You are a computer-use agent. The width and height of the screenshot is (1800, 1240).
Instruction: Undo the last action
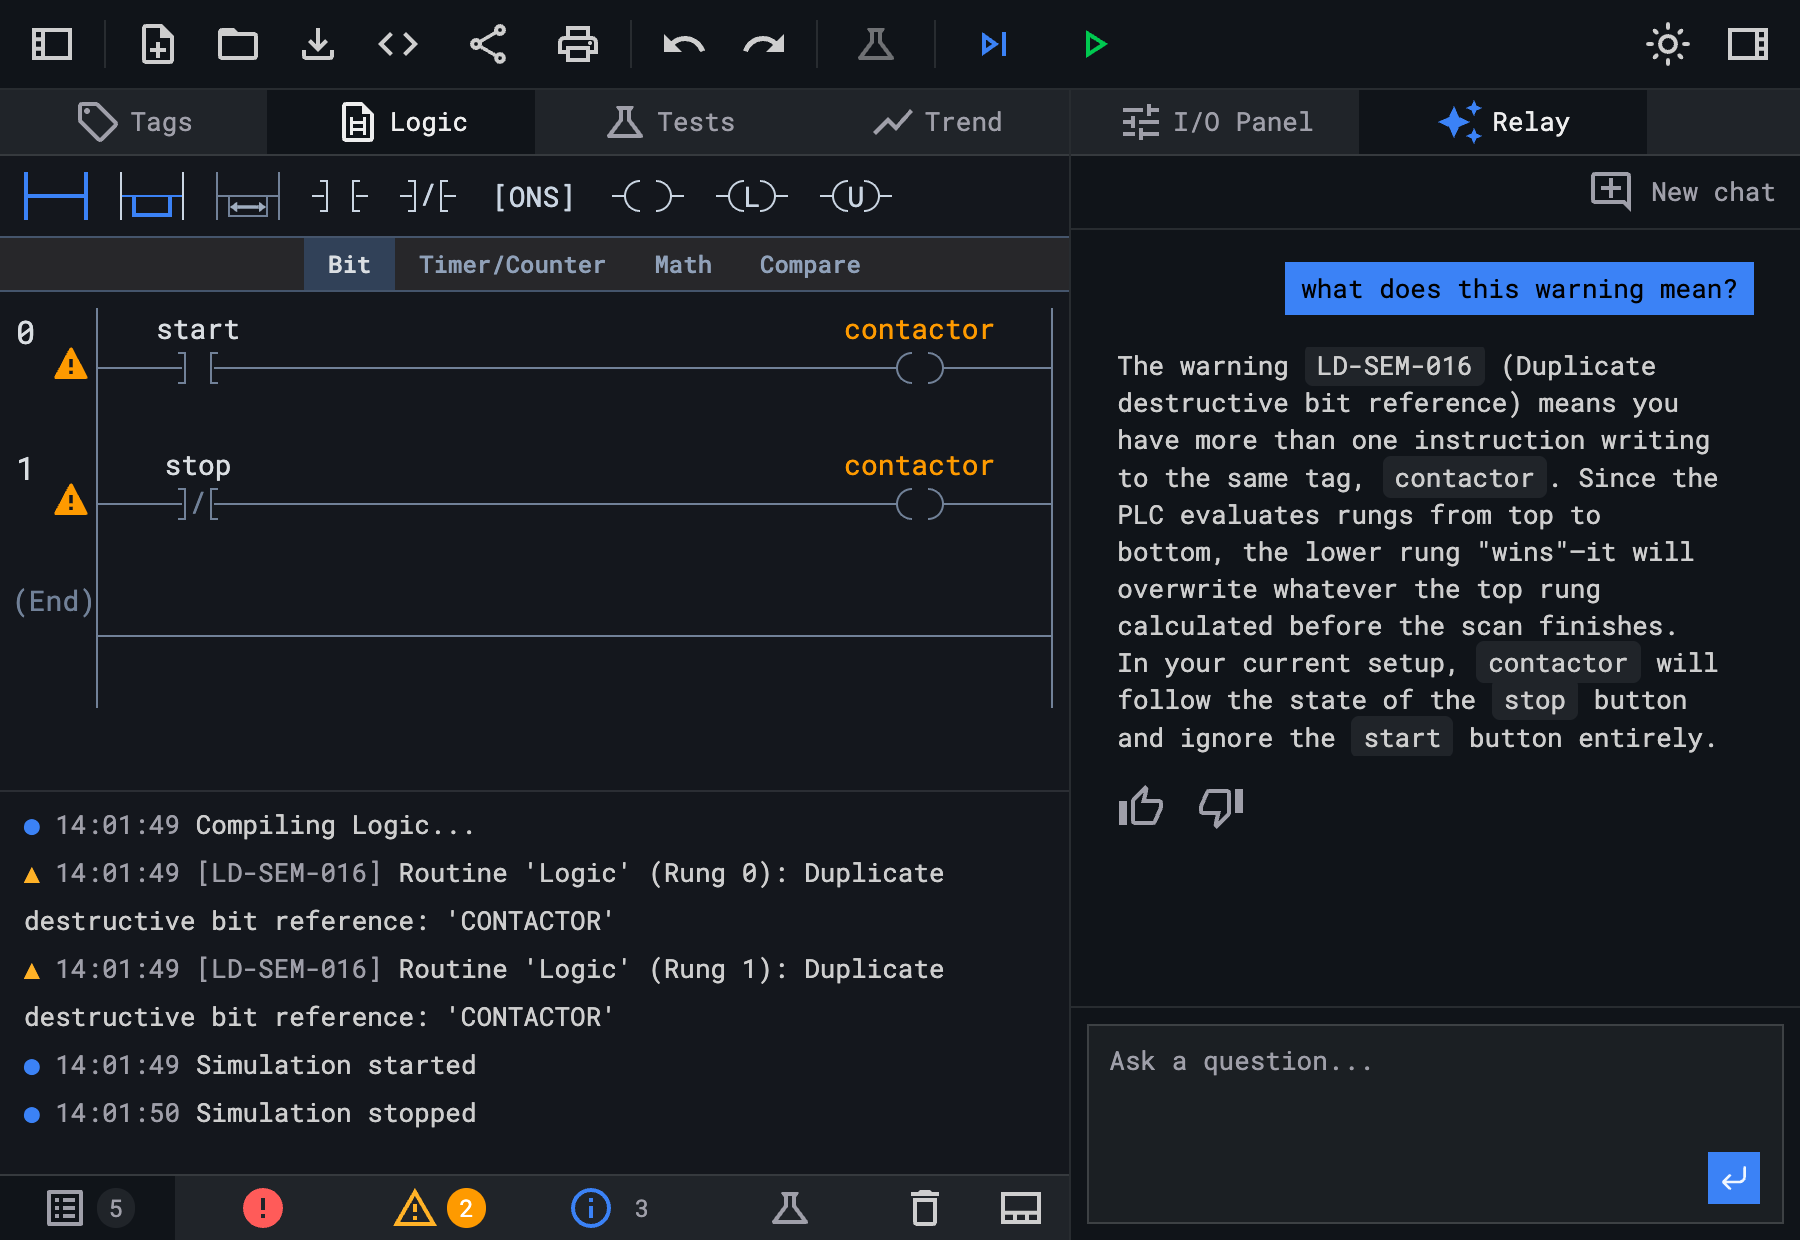coord(684,44)
